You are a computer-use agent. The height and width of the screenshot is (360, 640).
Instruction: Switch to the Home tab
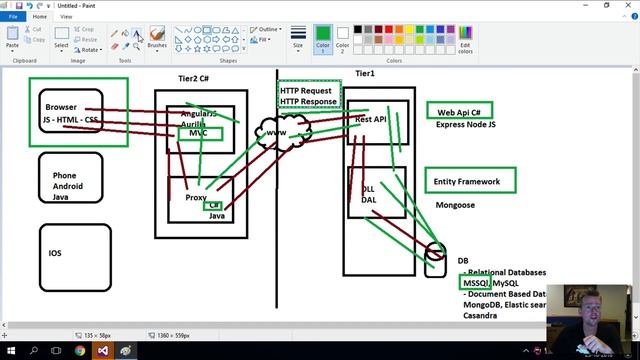click(40, 17)
